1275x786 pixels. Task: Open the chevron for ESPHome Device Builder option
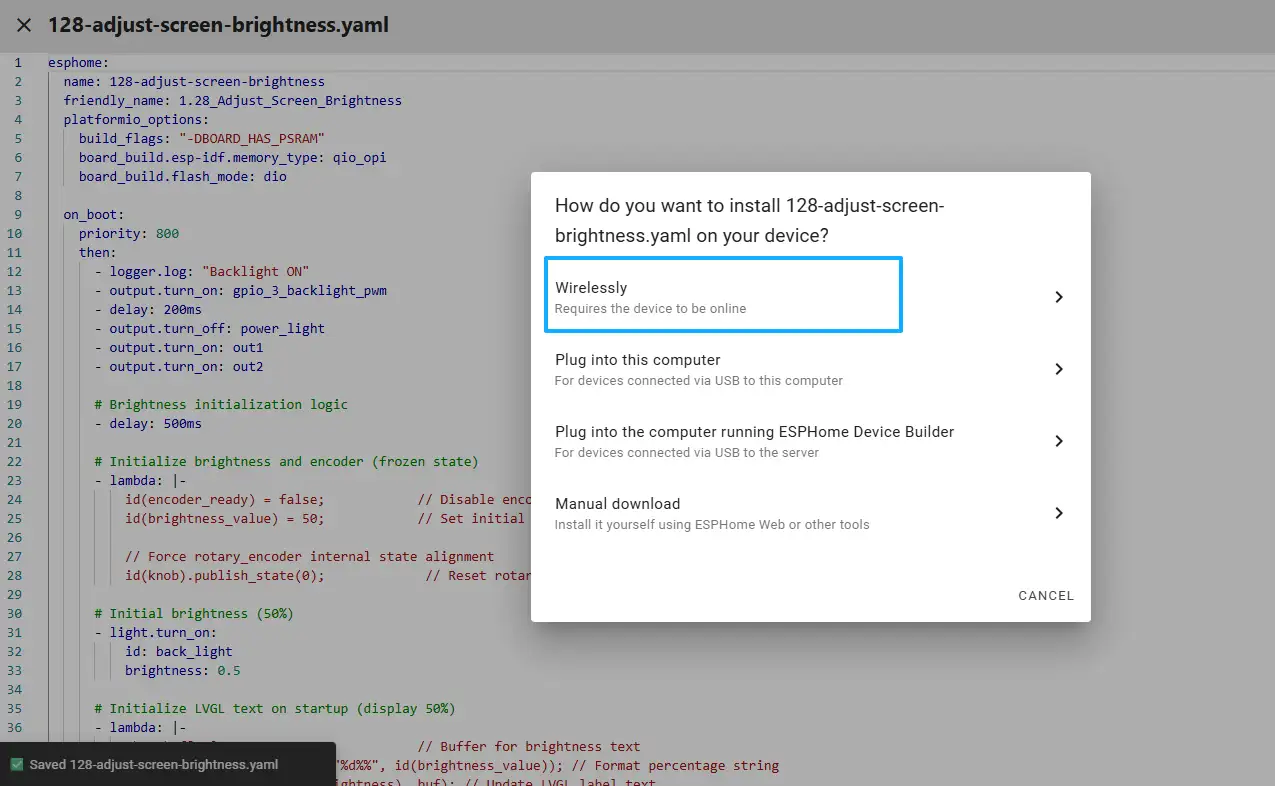[1058, 441]
